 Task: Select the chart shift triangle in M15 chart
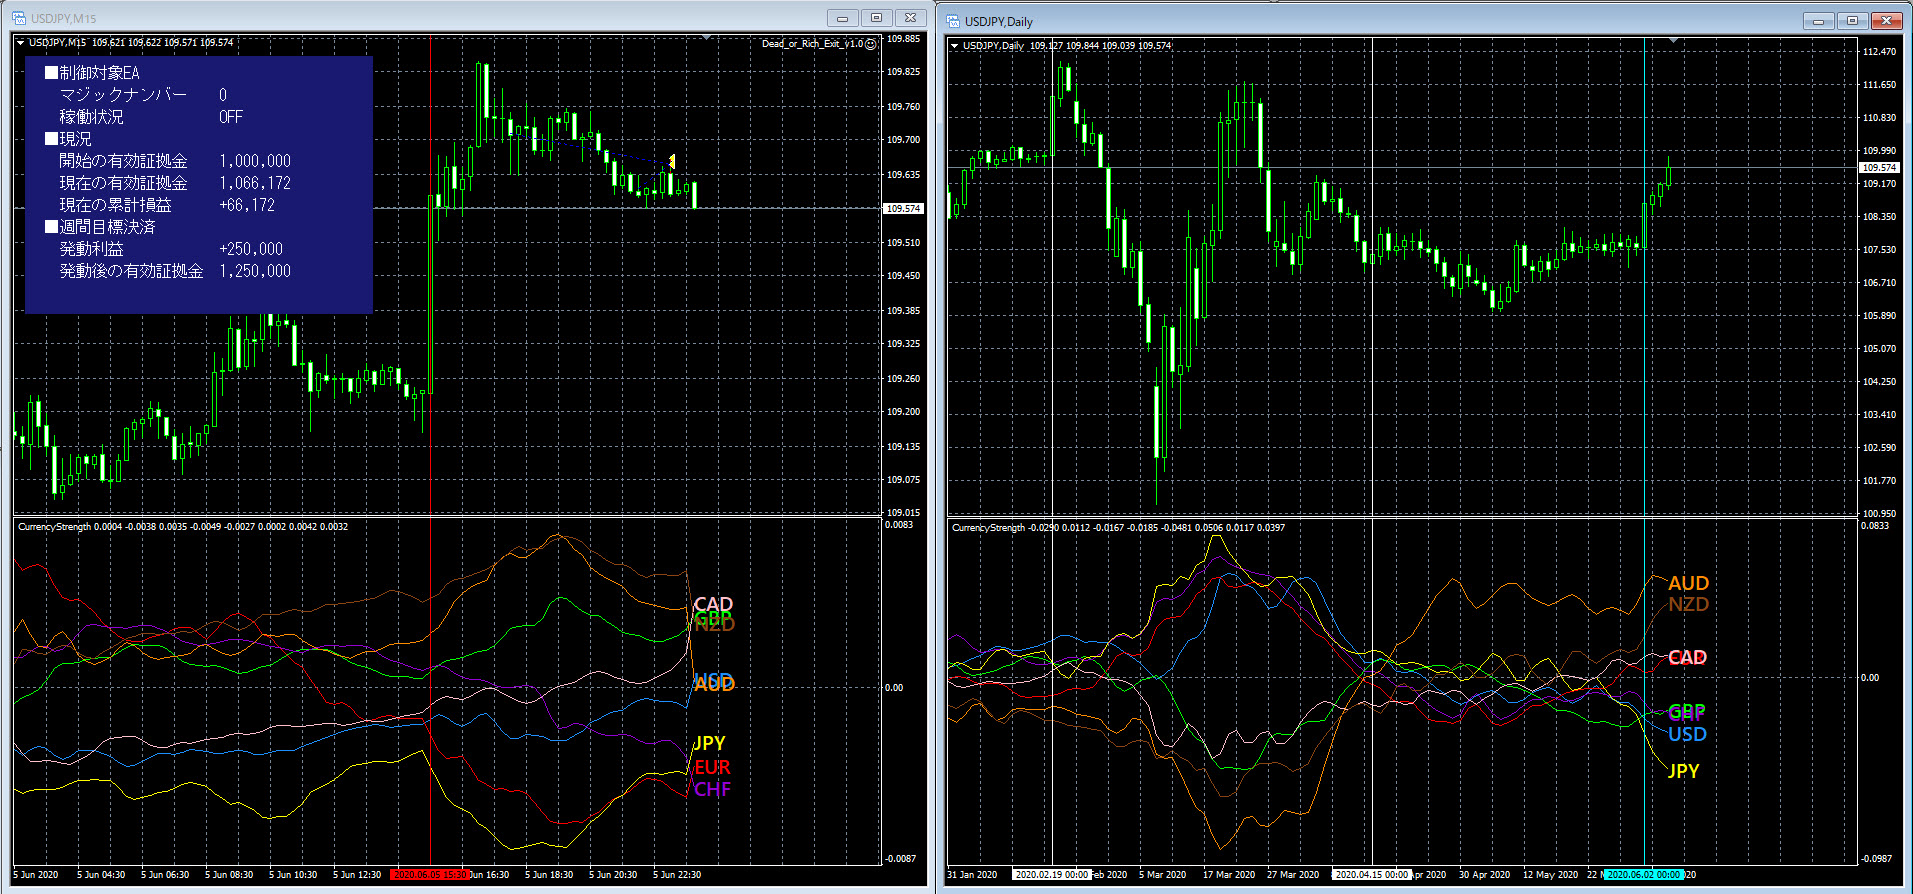pos(707,38)
